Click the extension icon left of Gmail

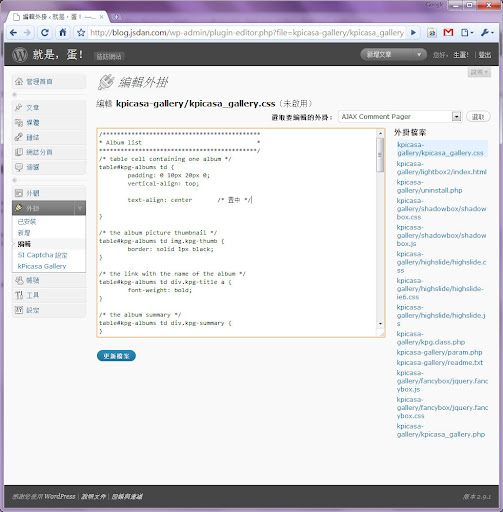coord(432,33)
